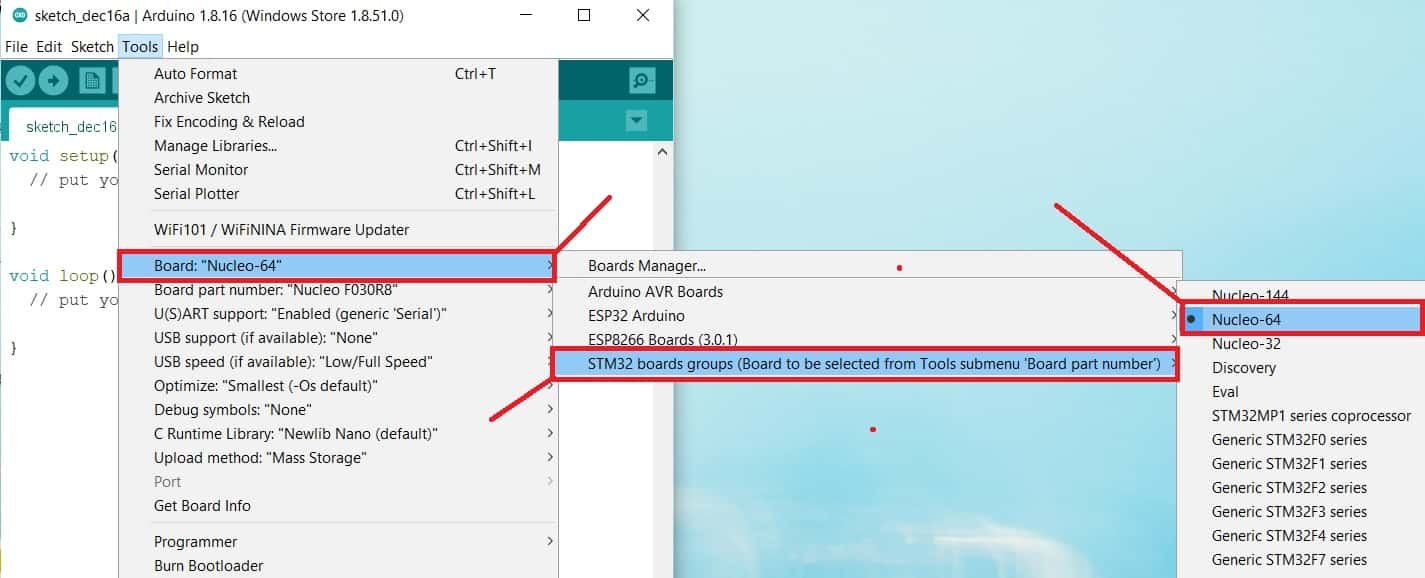
Task: Expand Debug symbols: "None" submenu
Action: pyautogui.click(x=338, y=410)
